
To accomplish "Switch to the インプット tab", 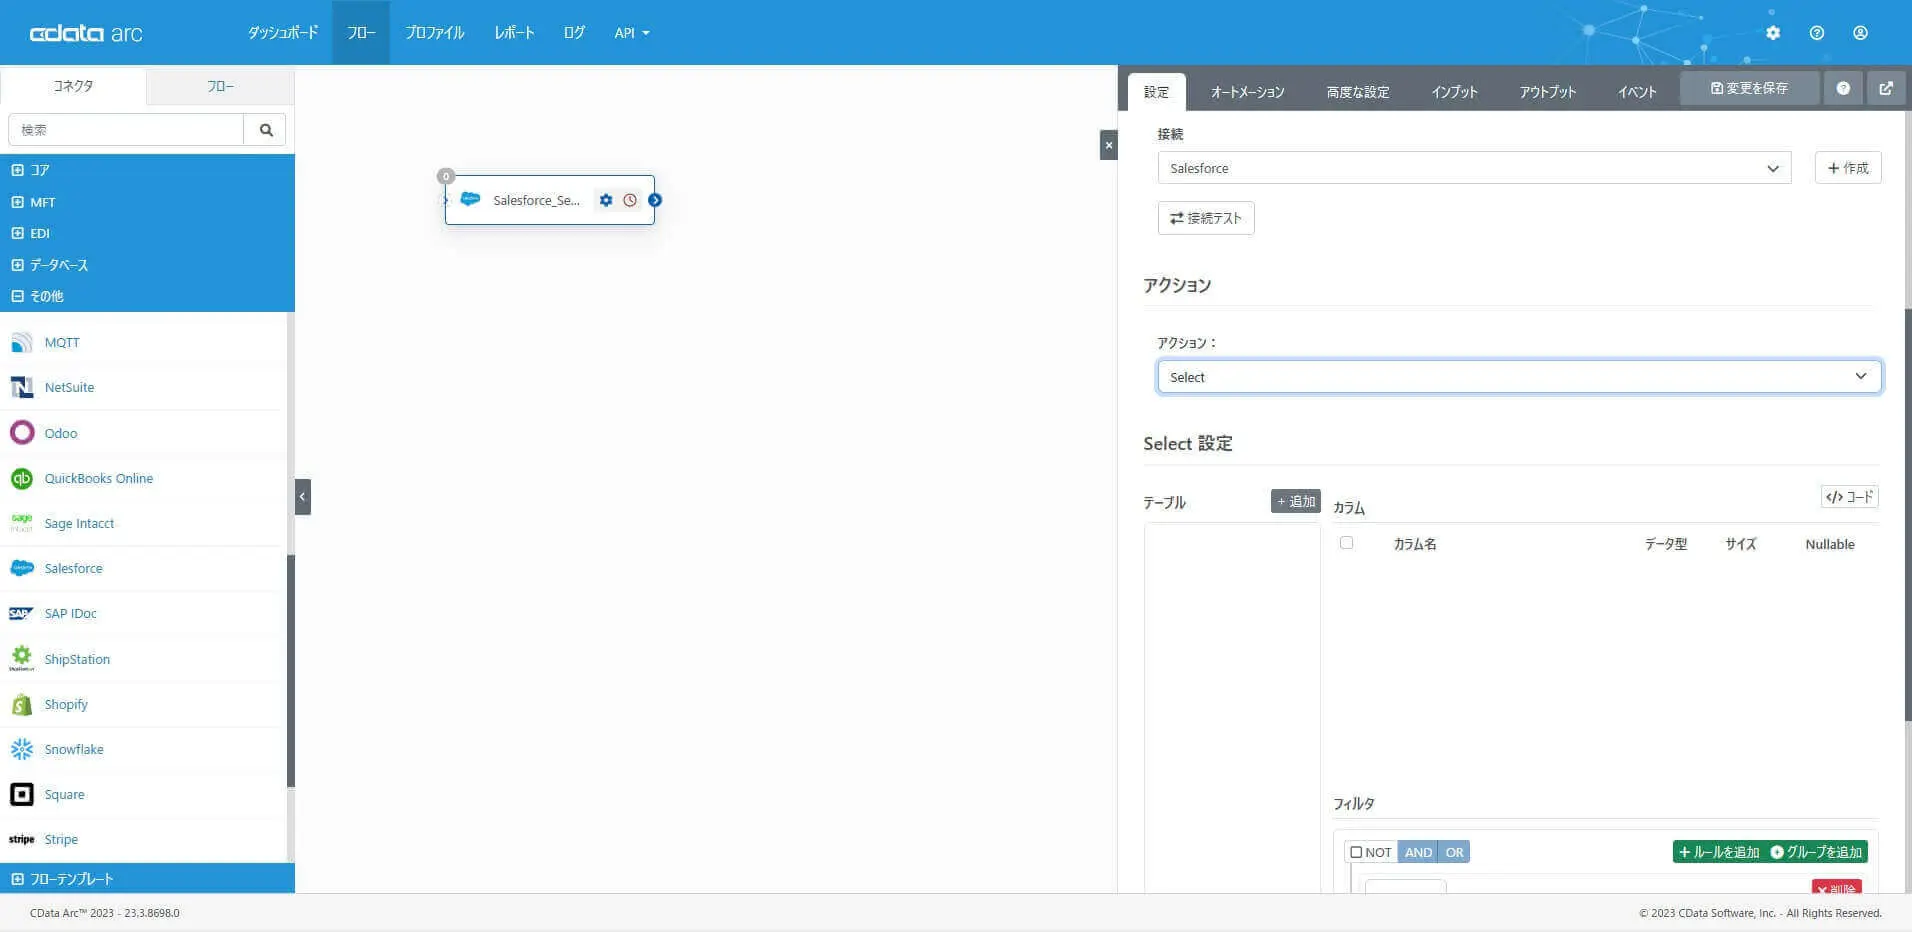I will point(1454,92).
